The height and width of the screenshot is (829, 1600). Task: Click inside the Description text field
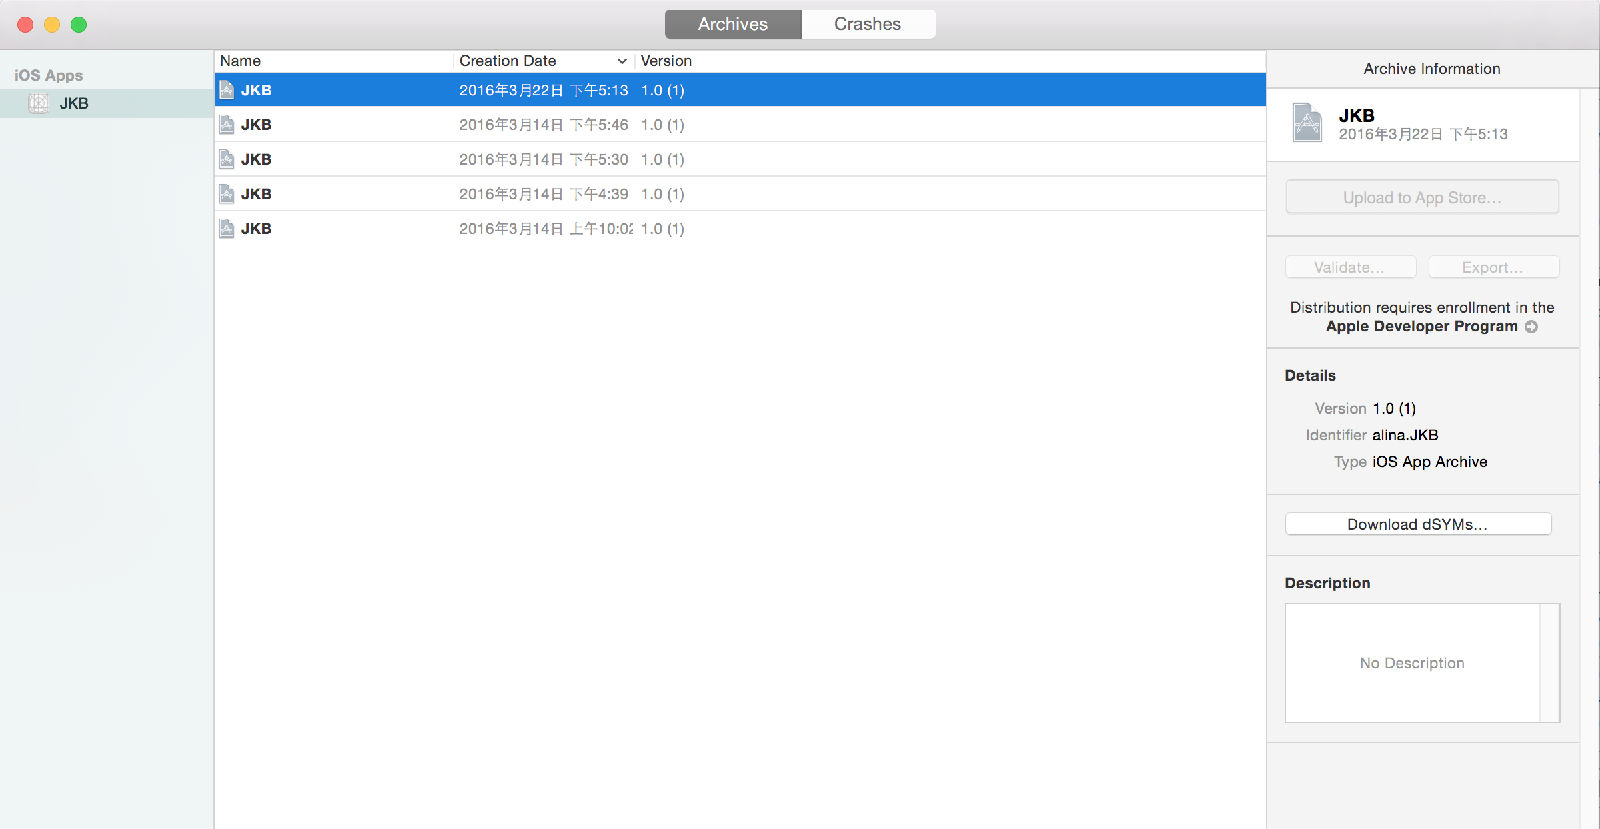click(x=1411, y=662)
